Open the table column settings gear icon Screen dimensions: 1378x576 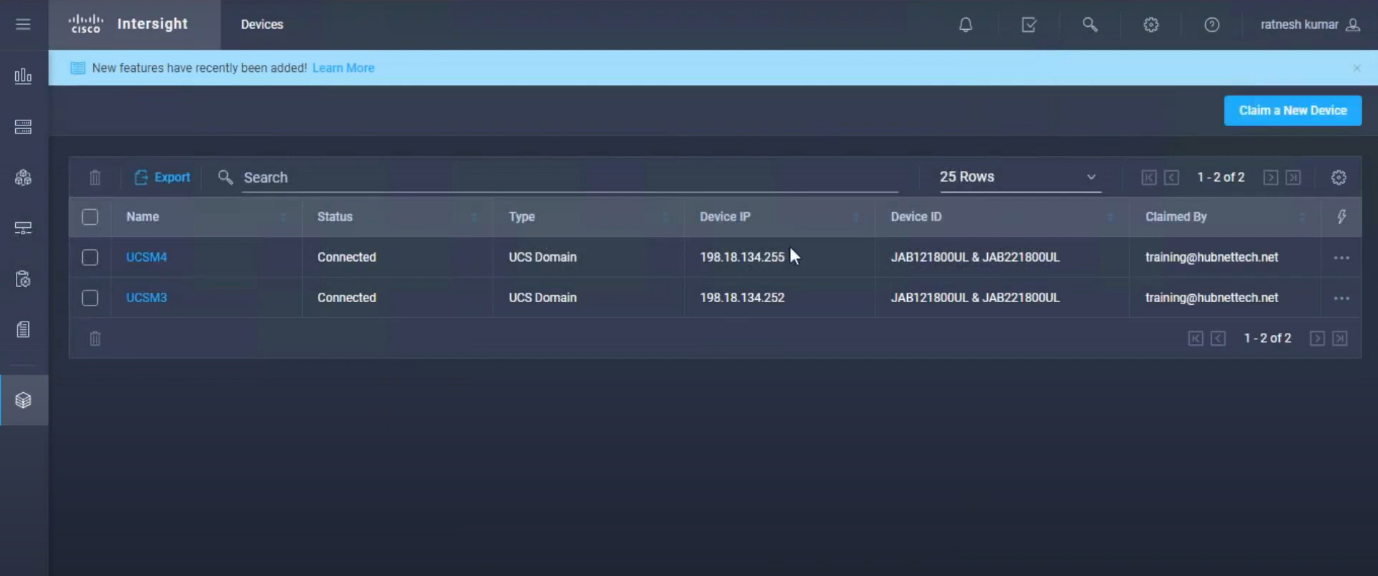1337,177
